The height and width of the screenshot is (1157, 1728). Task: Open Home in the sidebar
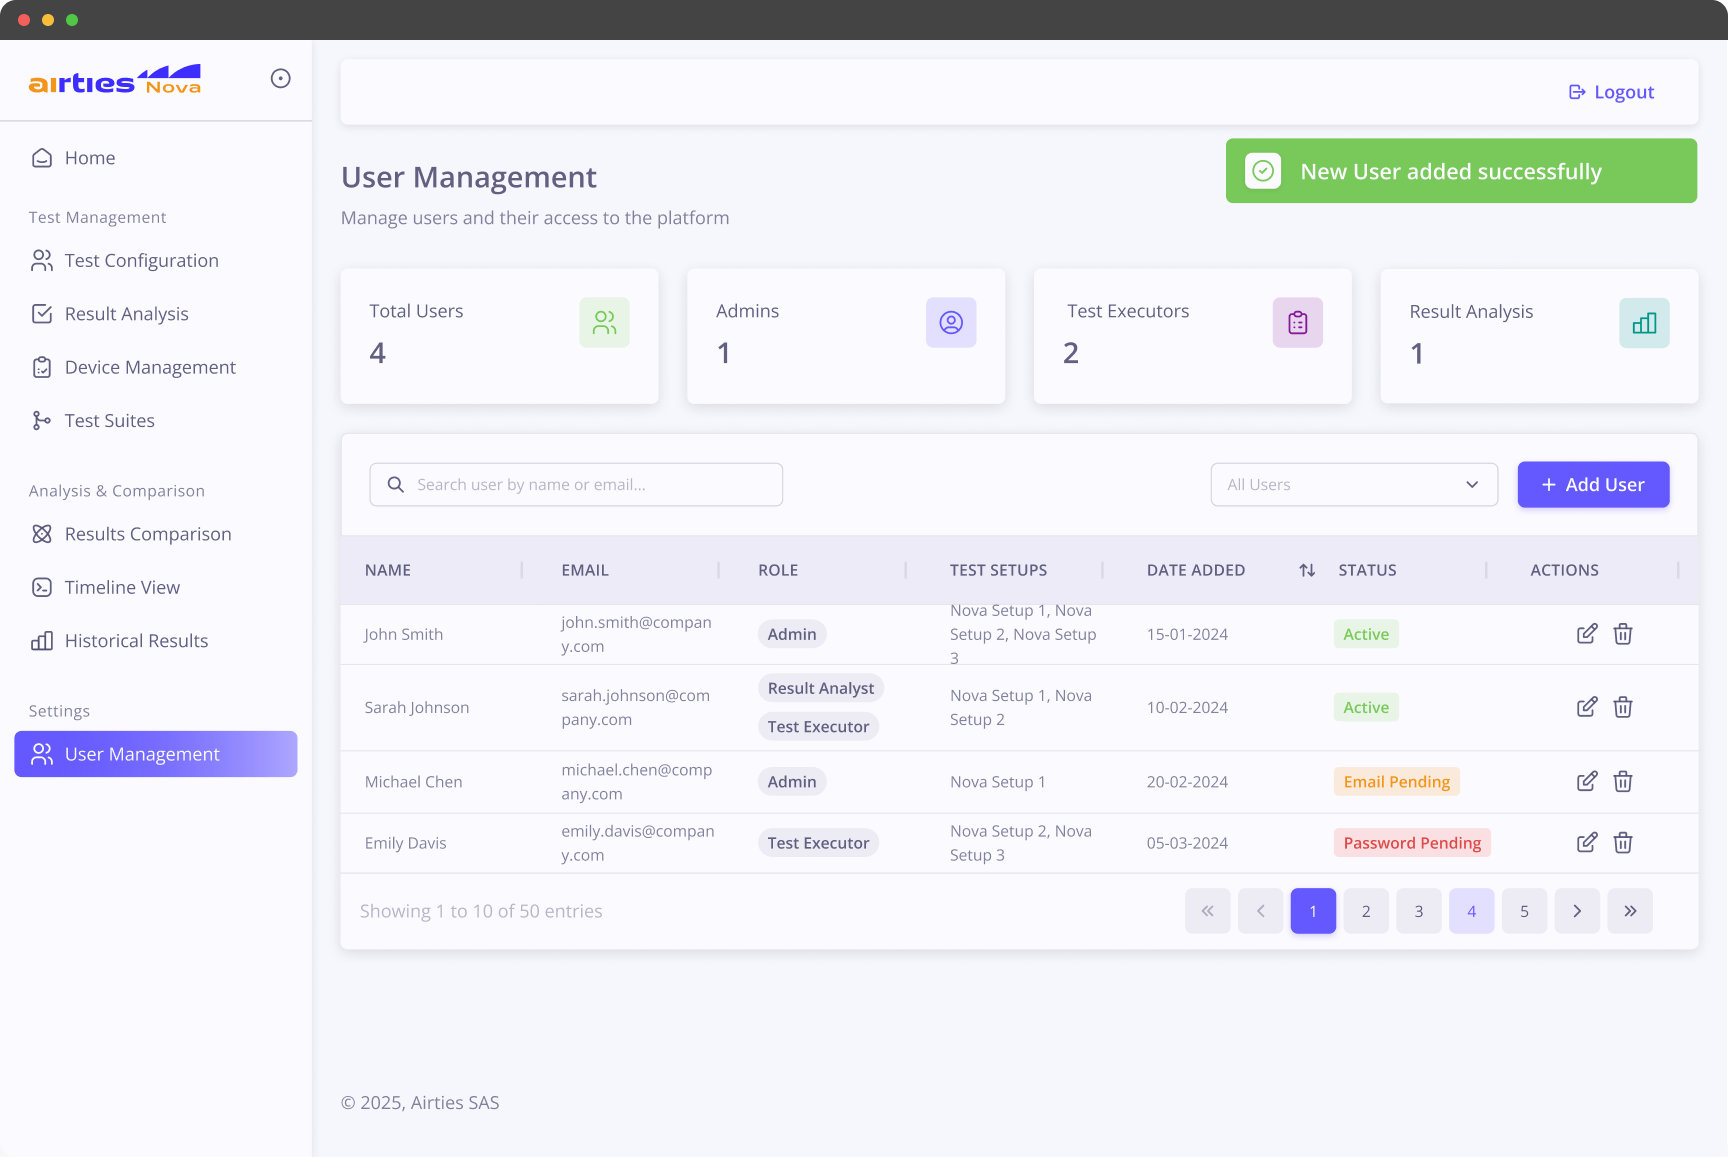(x=156, y=158)
